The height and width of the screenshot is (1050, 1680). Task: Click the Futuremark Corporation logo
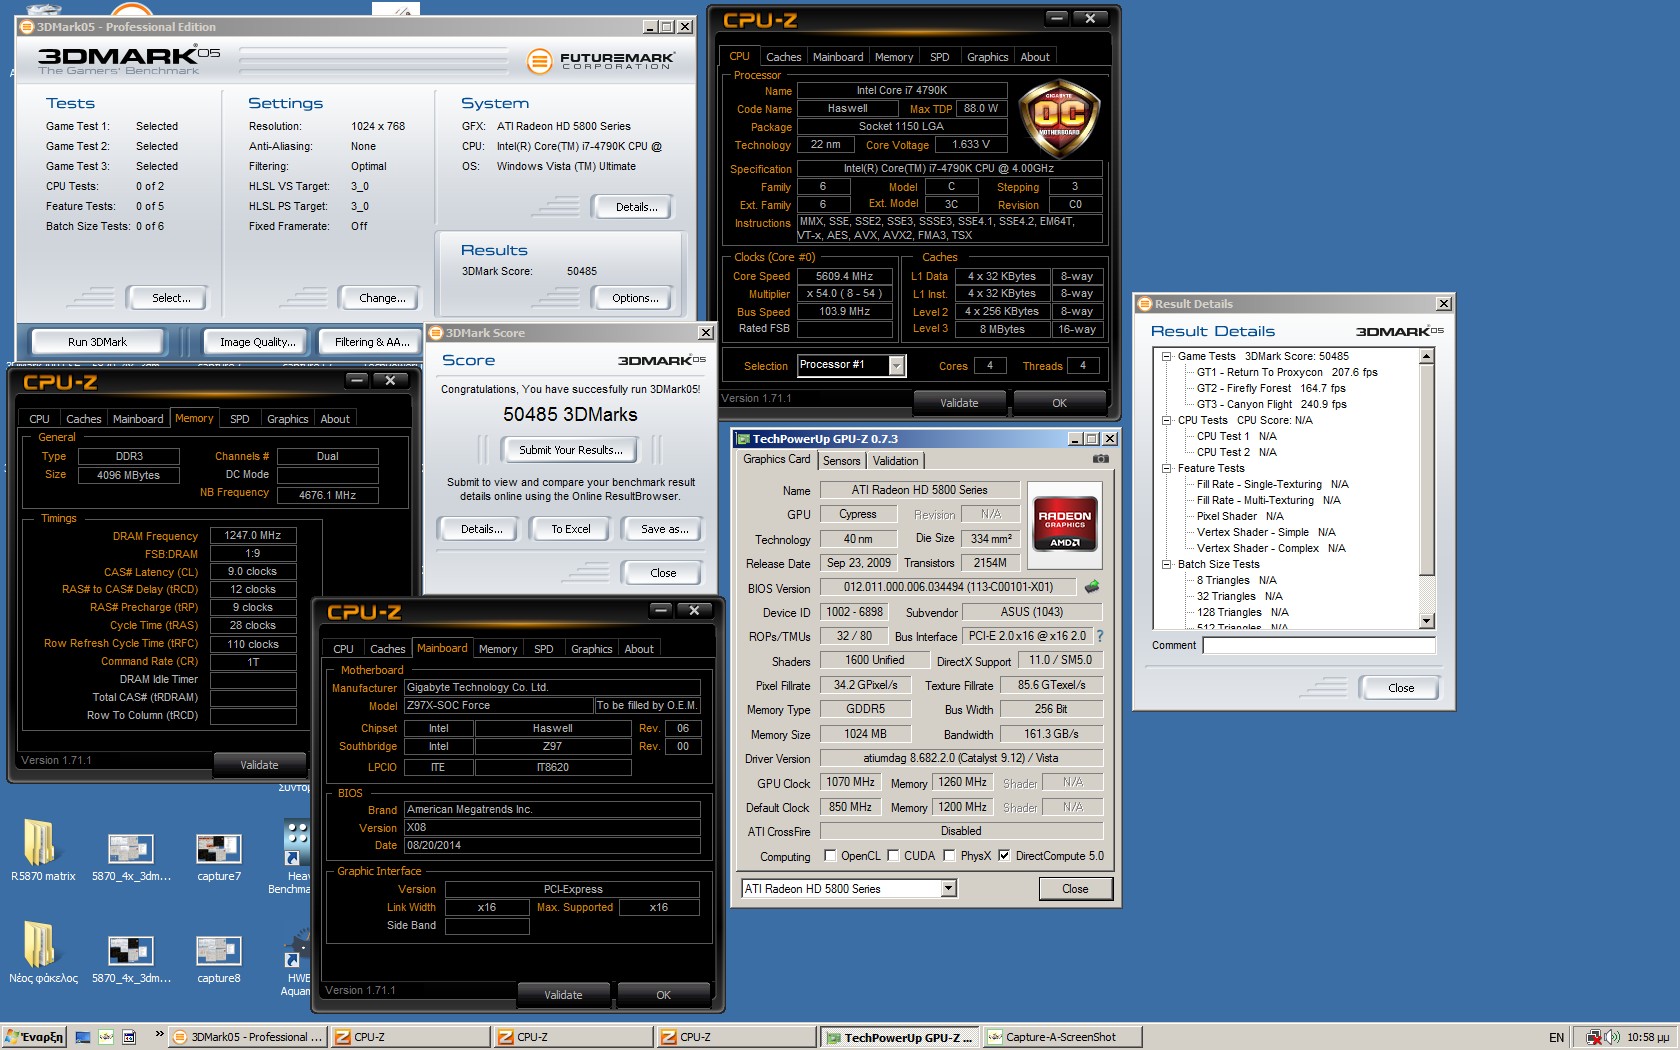click(x=602, y=61)
